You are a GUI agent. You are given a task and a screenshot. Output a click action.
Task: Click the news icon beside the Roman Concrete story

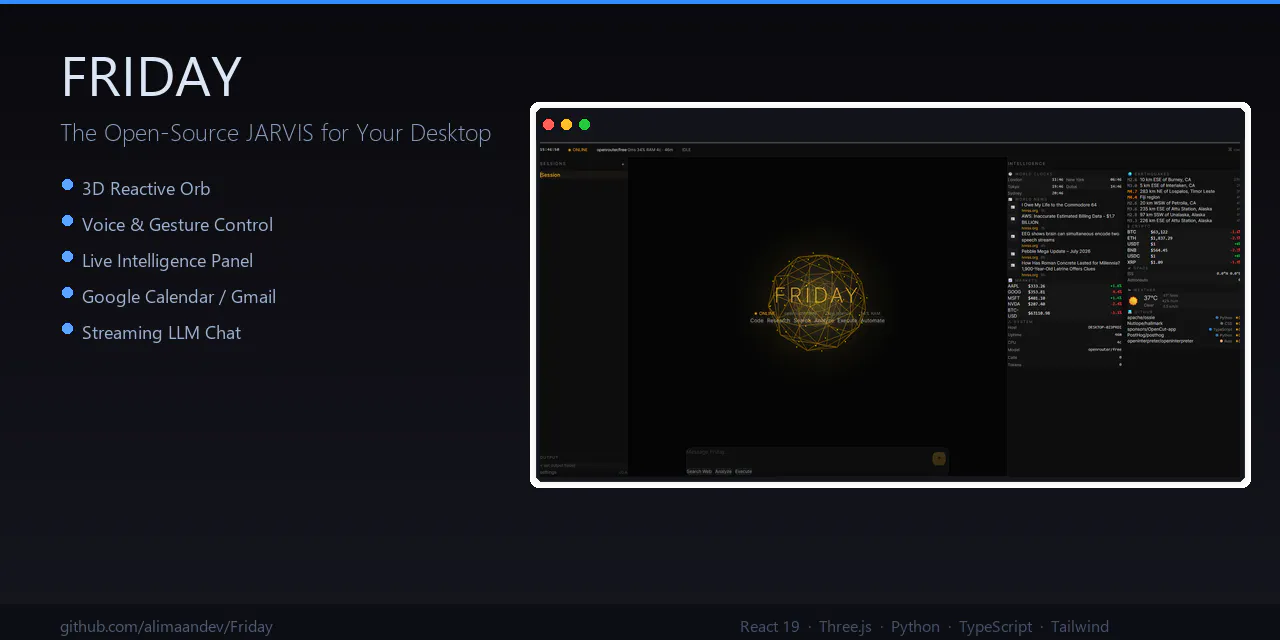click(1013, 265)
